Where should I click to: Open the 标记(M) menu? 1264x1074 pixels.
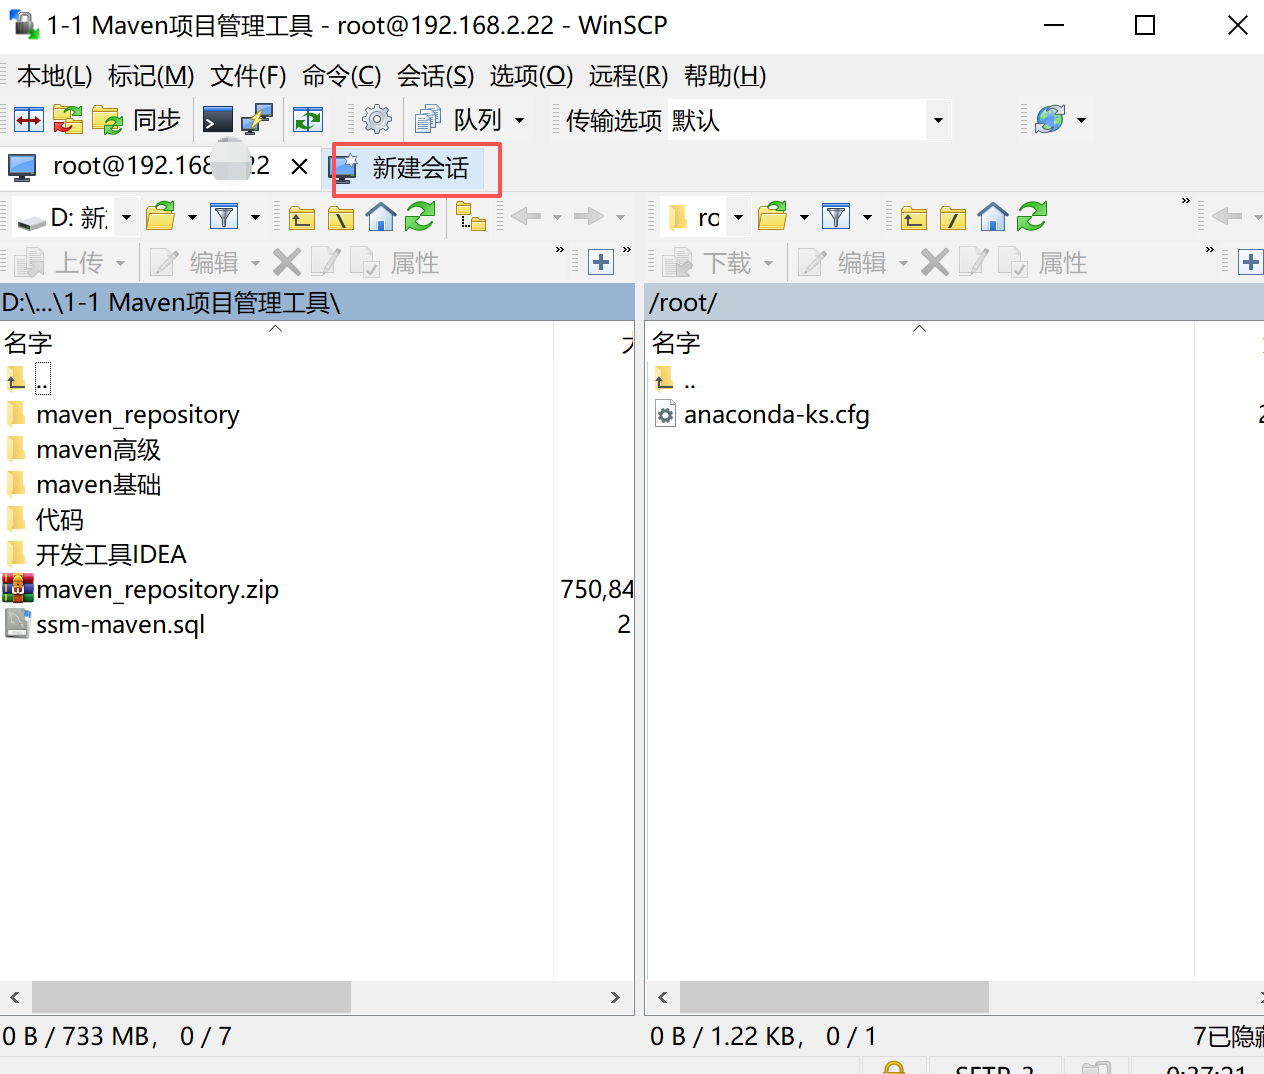[151, 76]
